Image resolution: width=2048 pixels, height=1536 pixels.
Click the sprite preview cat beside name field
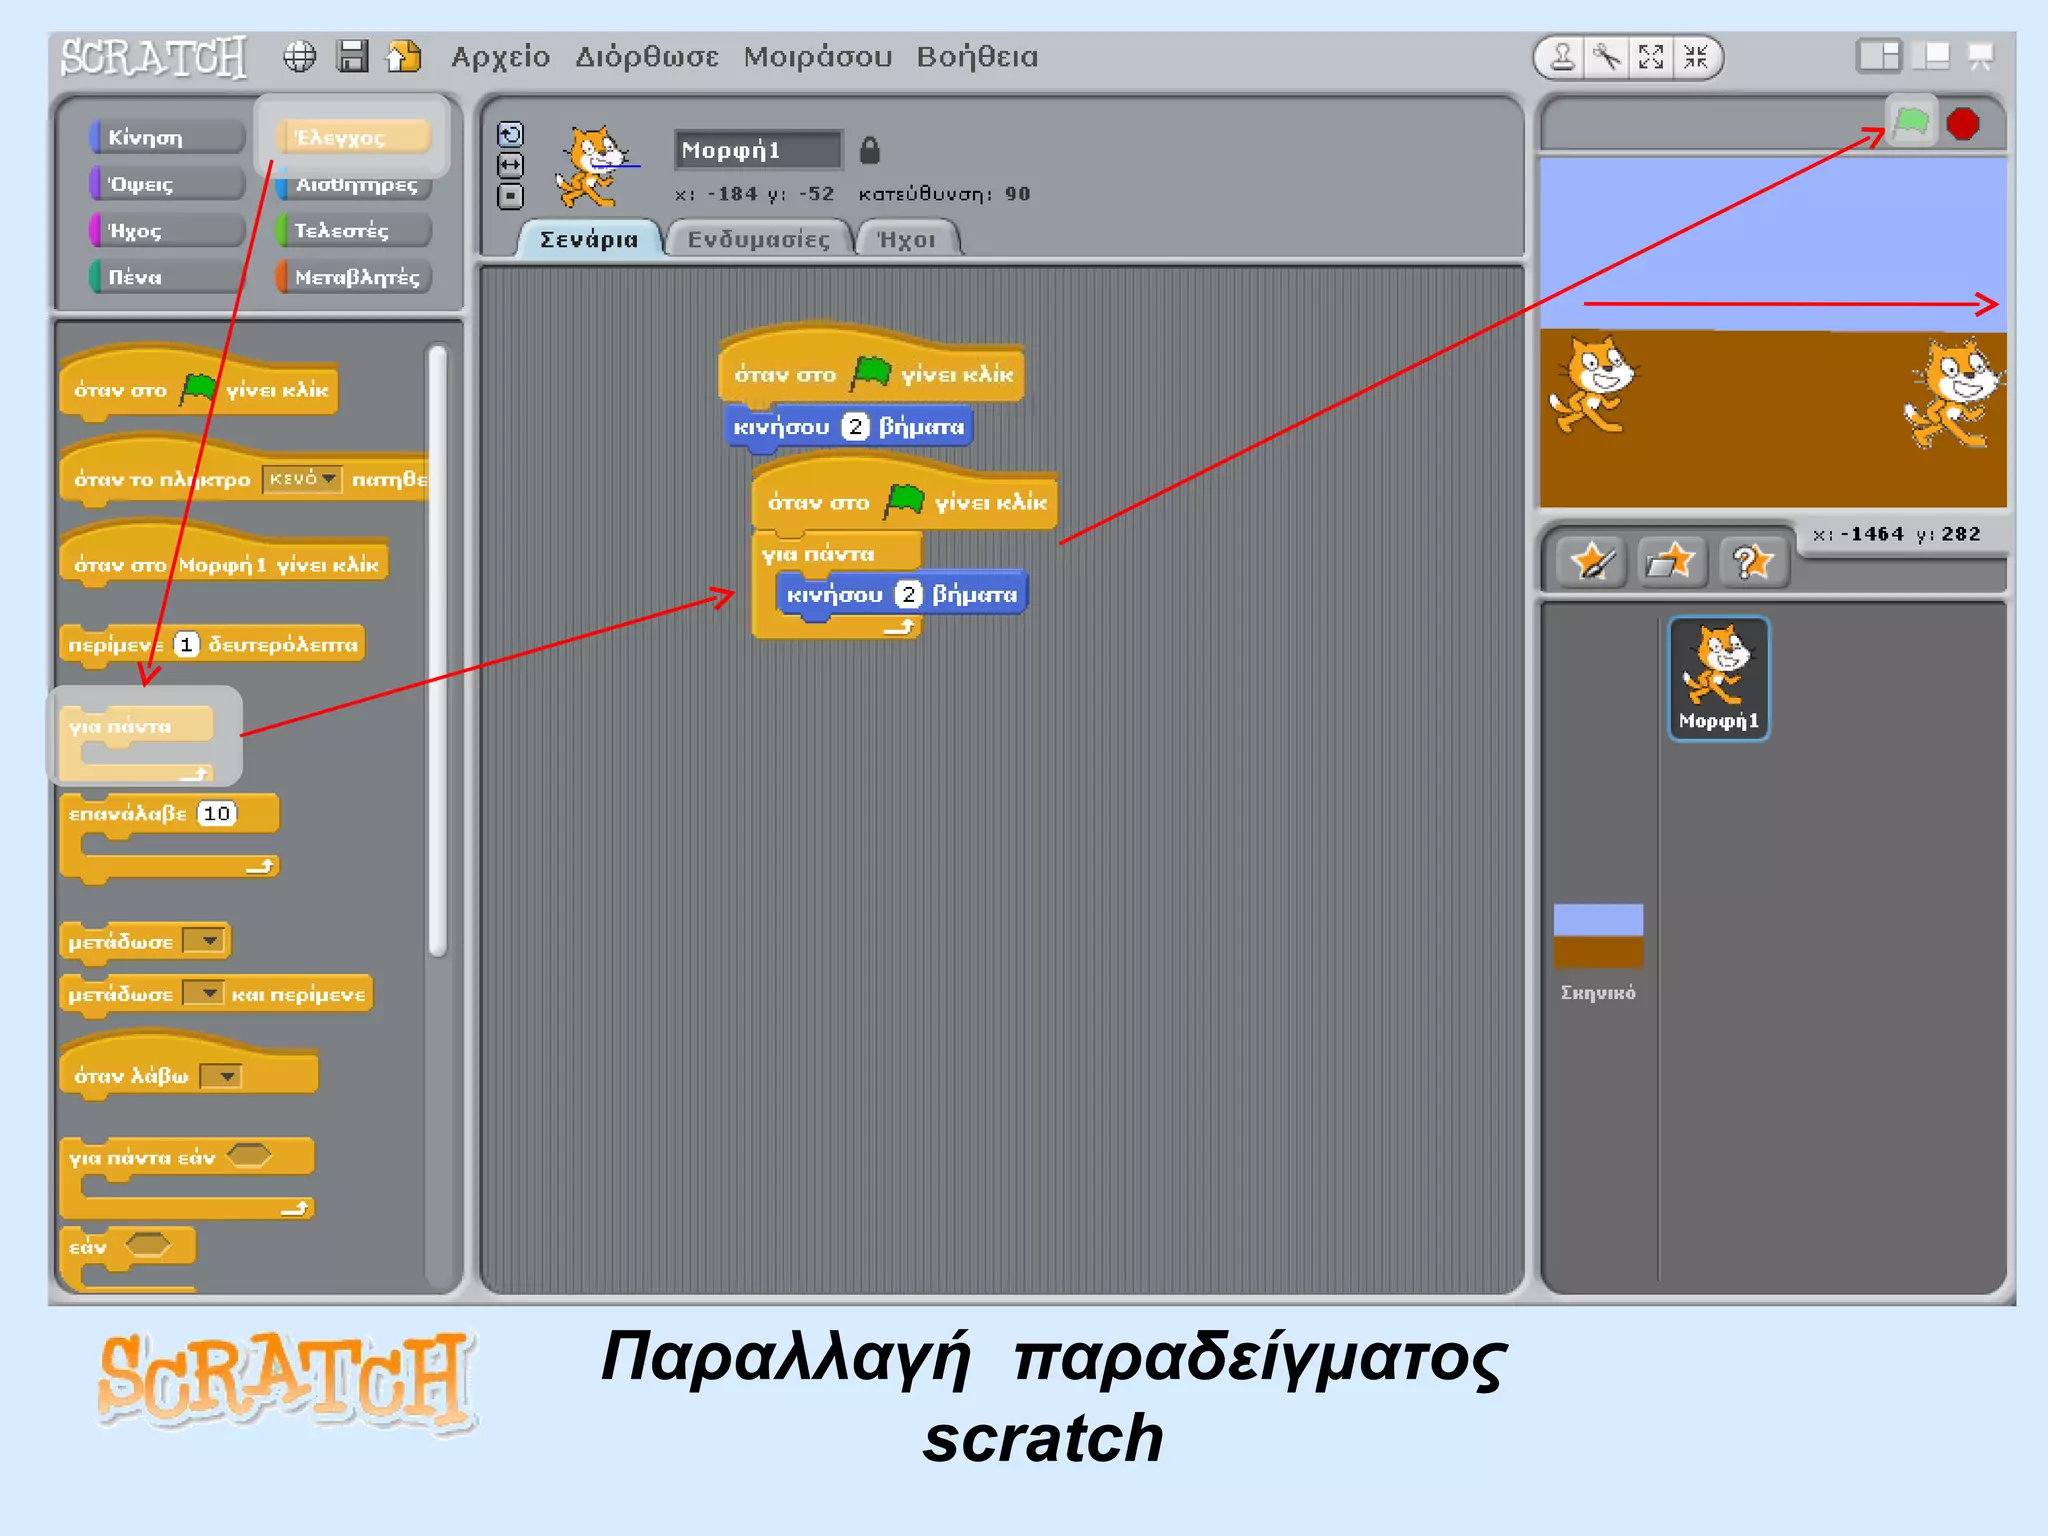[596, 165]
